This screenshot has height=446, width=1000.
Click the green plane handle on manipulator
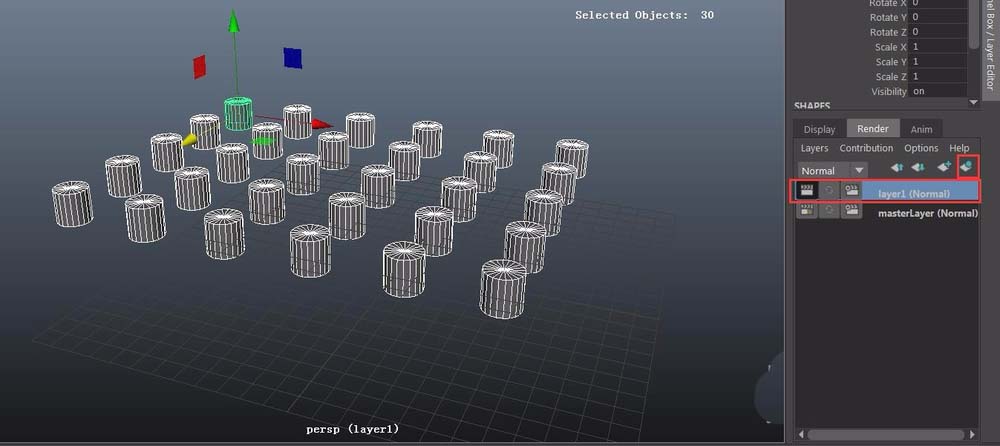264,140
